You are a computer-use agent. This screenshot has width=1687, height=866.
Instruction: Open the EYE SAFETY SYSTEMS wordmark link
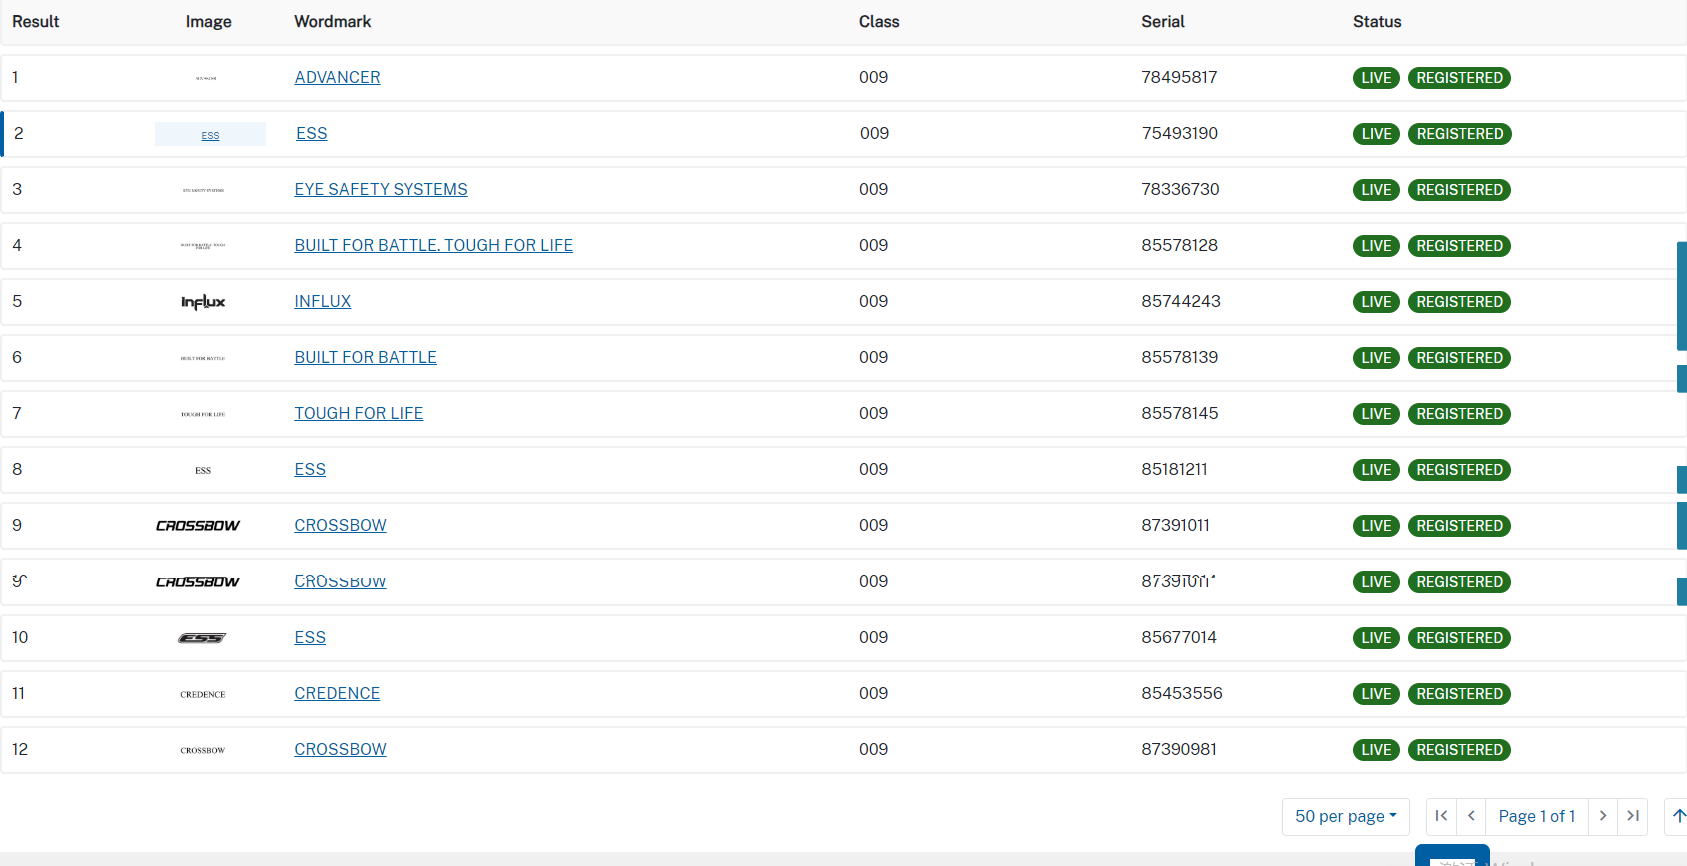pos(380,190)
